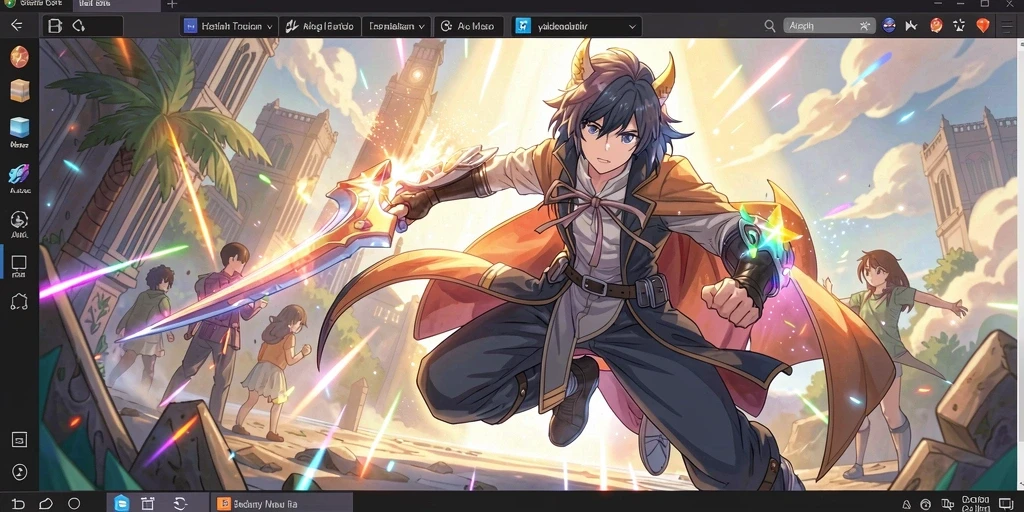Click the back arrow in the toolbar
The height and width of the screenshot is (512, 1024).
coord(16,25)
